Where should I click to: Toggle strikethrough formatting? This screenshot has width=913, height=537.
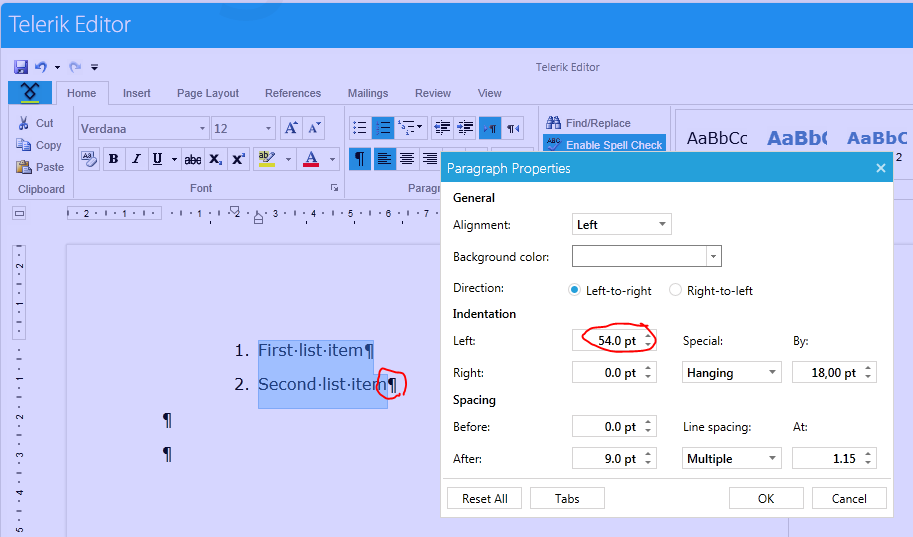tap(193, 158)
